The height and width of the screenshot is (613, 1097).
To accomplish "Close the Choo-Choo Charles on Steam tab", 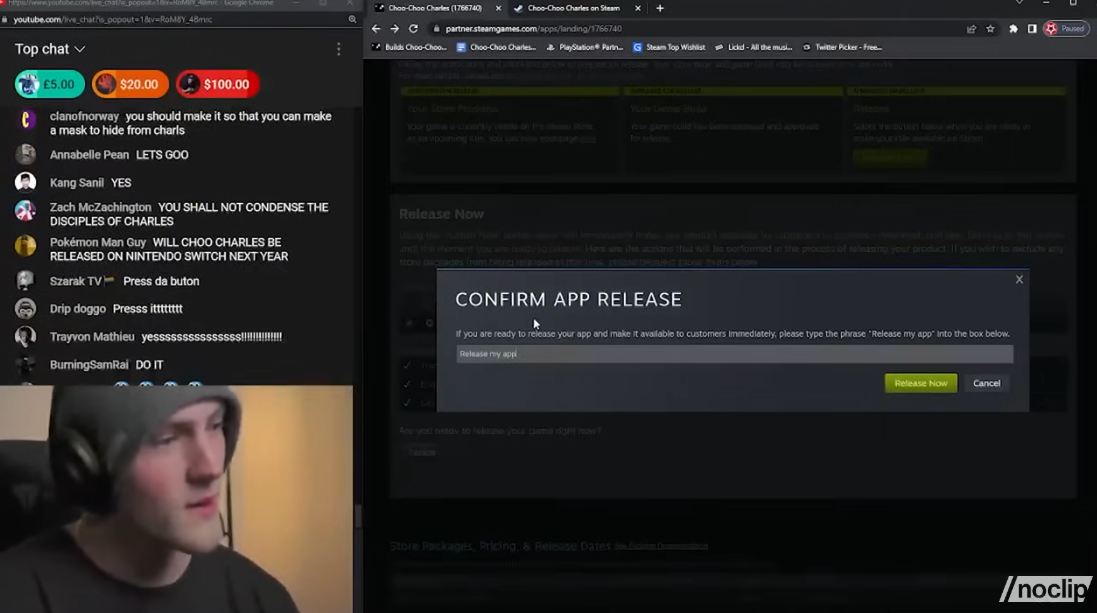I will [x=637, y=8].
